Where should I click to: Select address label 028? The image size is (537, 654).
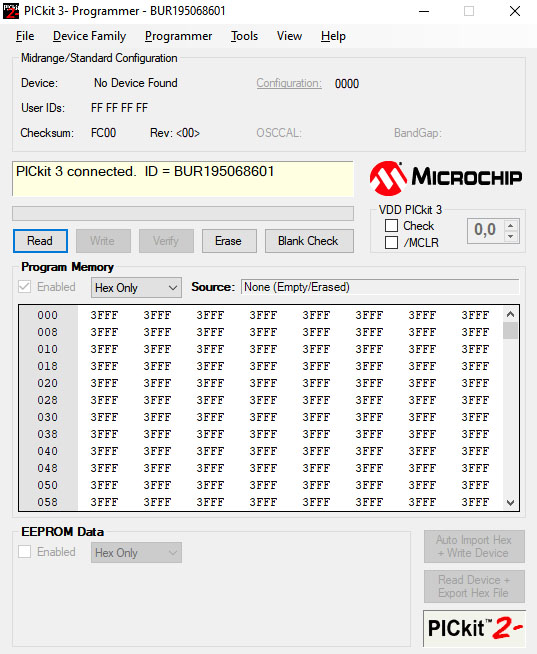click(48, 400)
